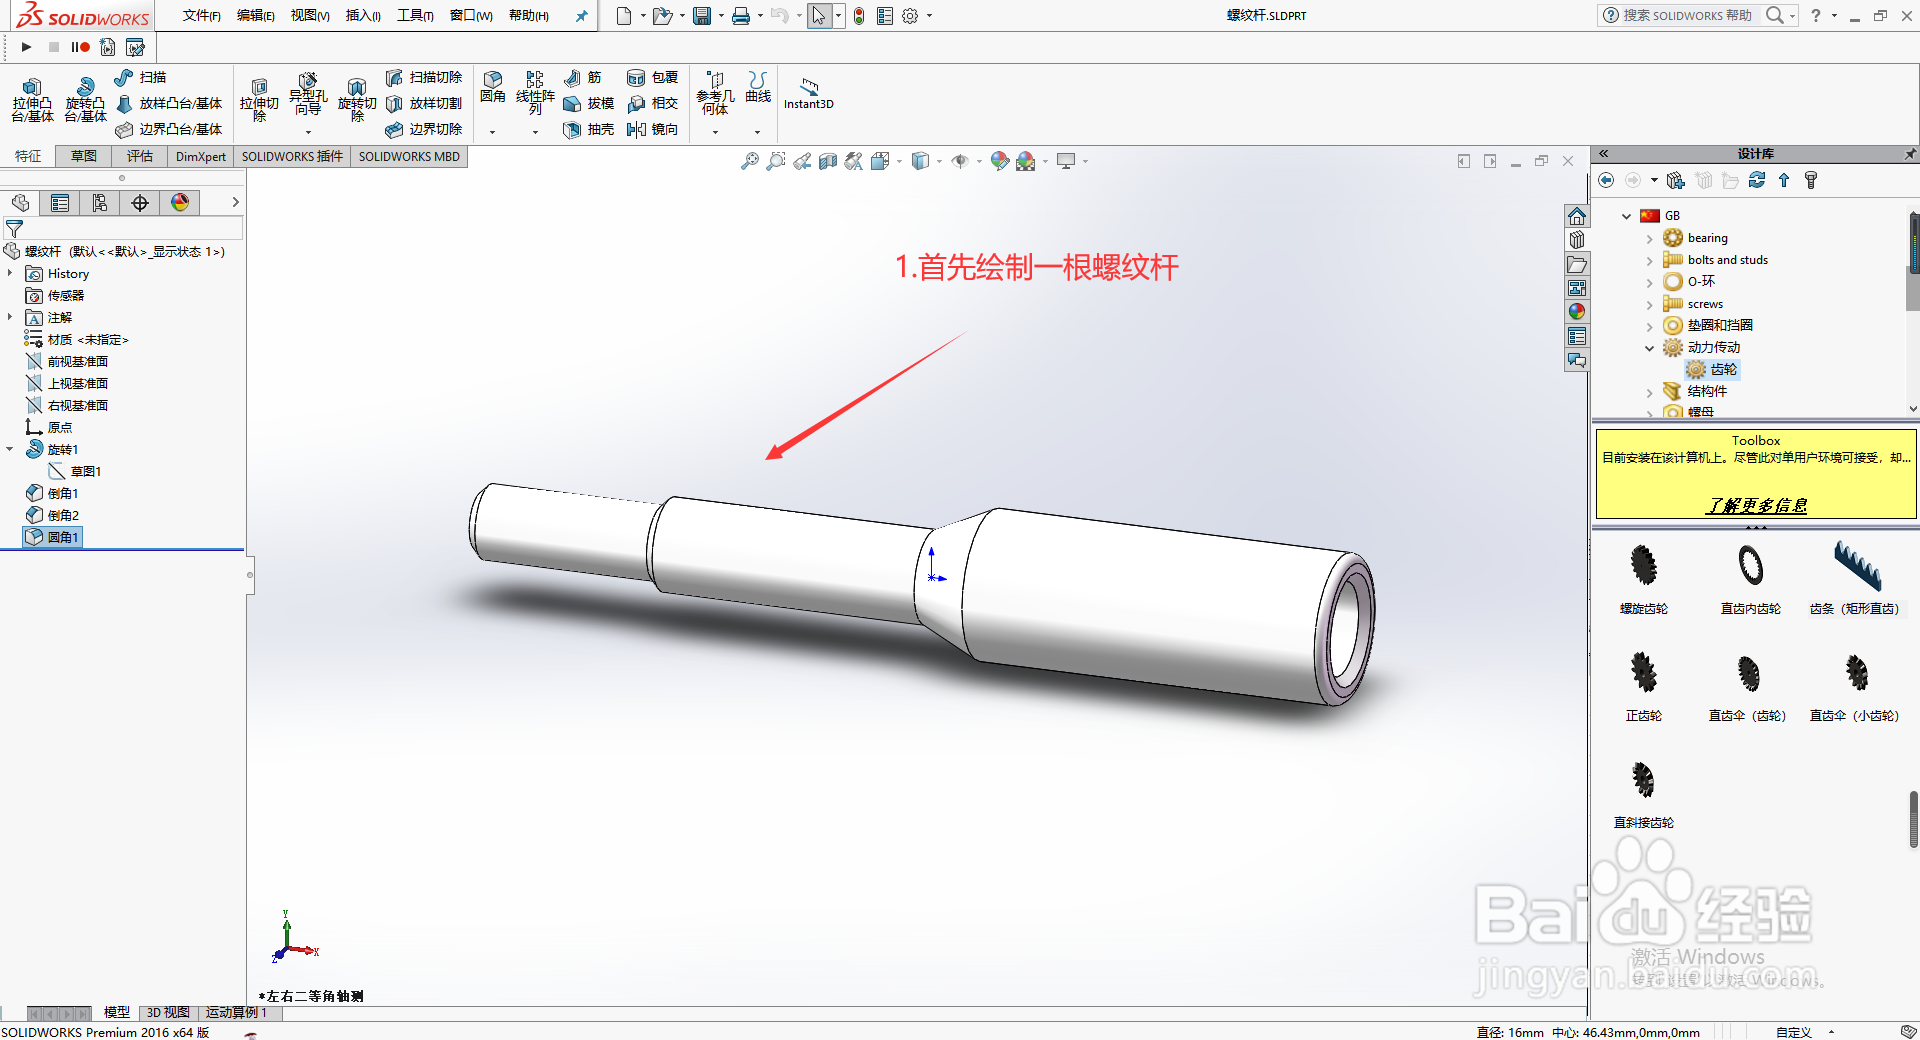This screenshot has height=1040, width=1920.
Task: Select the Intersect (相交) tool
Action: click(x=652, y=103)
